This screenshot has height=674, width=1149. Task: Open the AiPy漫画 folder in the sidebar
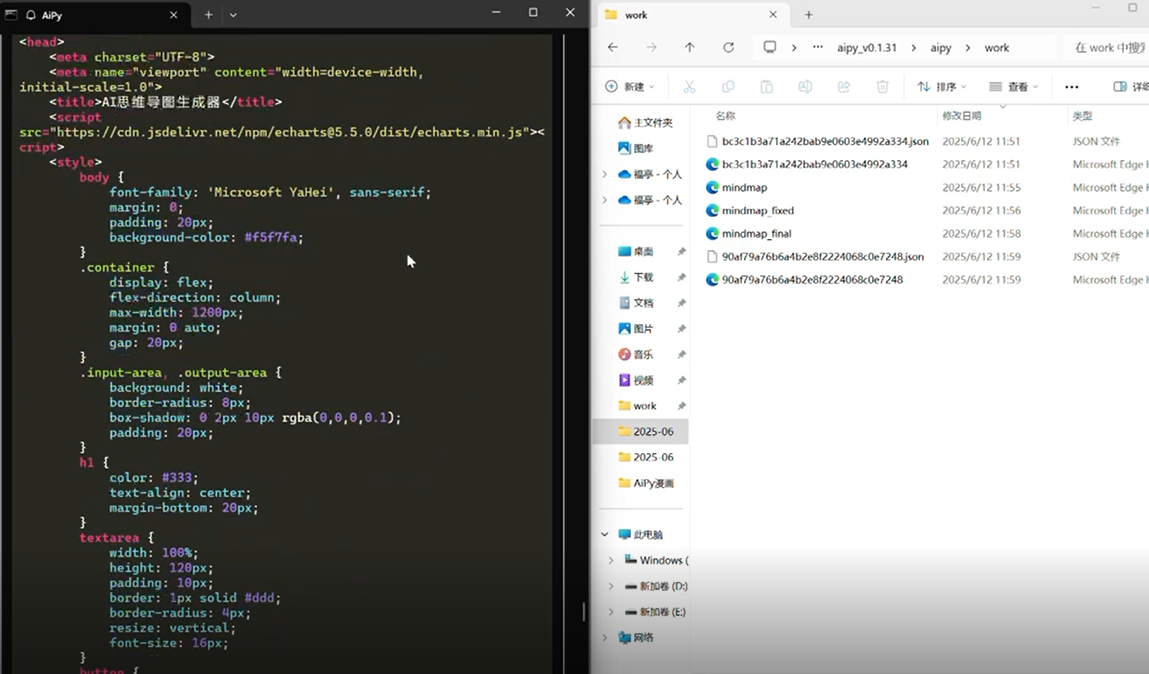pyautogui.click(x=646, y=483)
